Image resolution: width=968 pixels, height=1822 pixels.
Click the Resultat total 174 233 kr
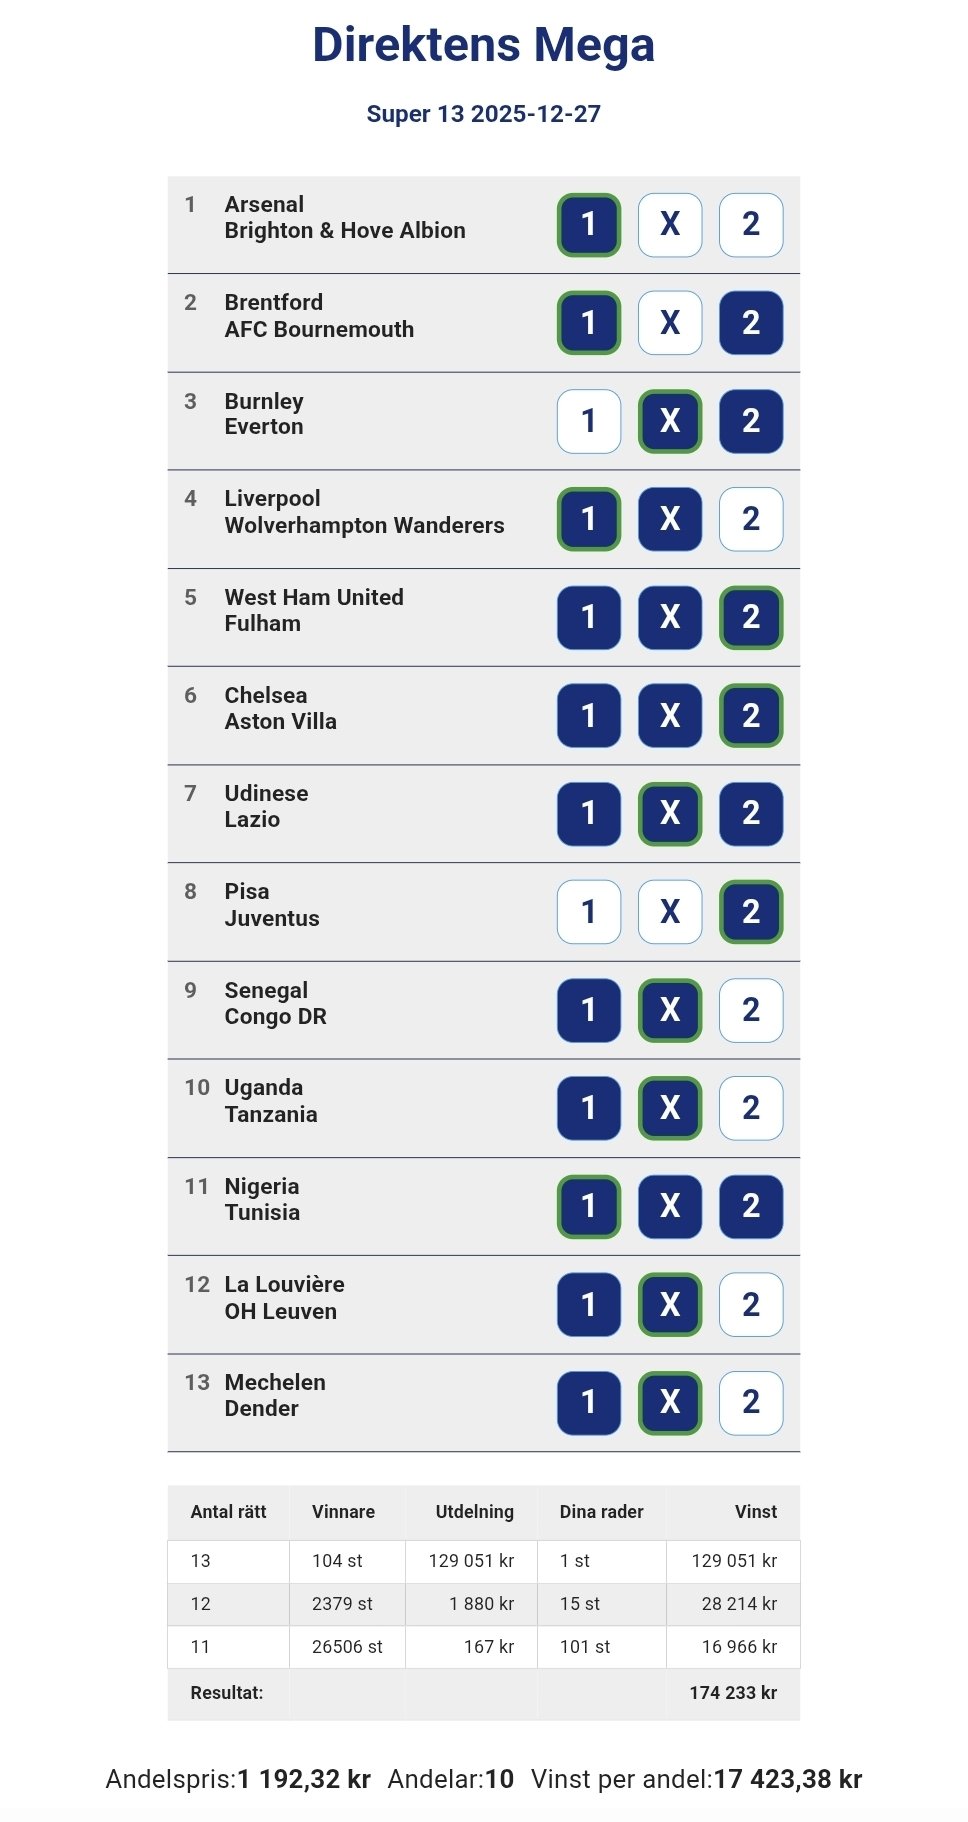point(732,1693)
